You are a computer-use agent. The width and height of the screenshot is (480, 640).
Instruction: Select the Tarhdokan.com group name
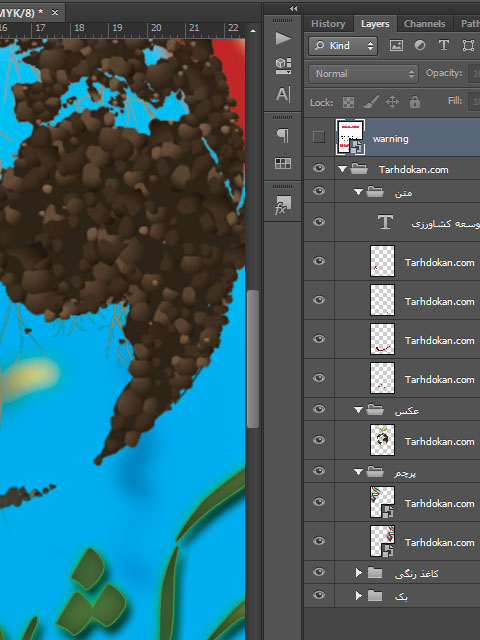tap(413, 169)
